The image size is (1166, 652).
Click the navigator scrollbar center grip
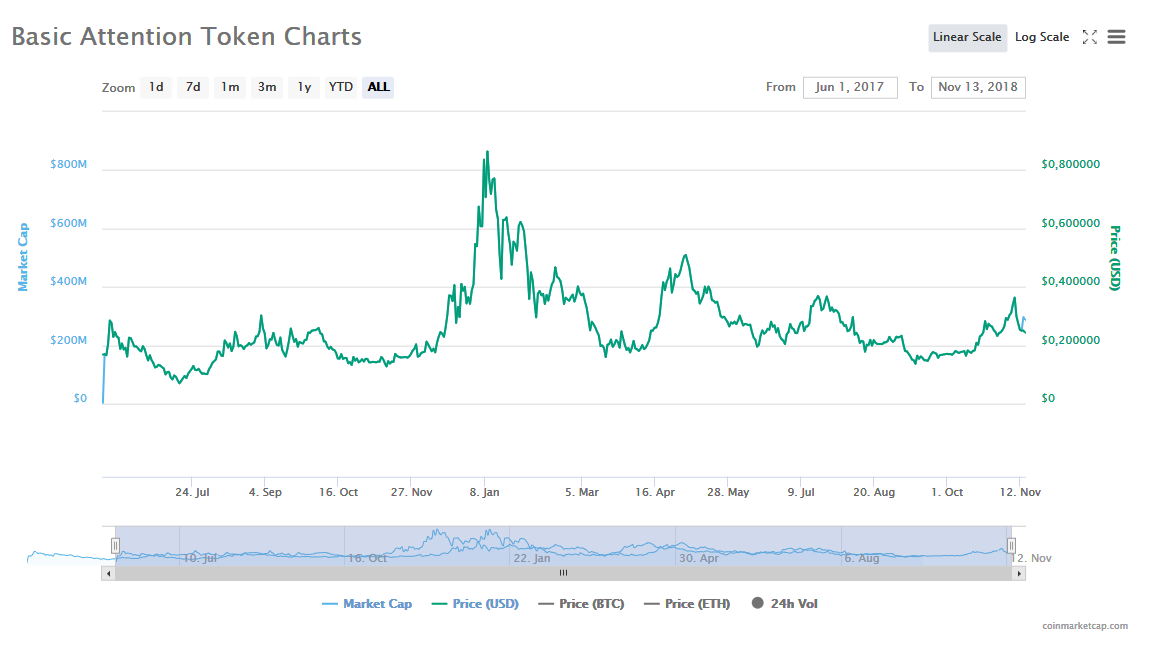(564, 573)
